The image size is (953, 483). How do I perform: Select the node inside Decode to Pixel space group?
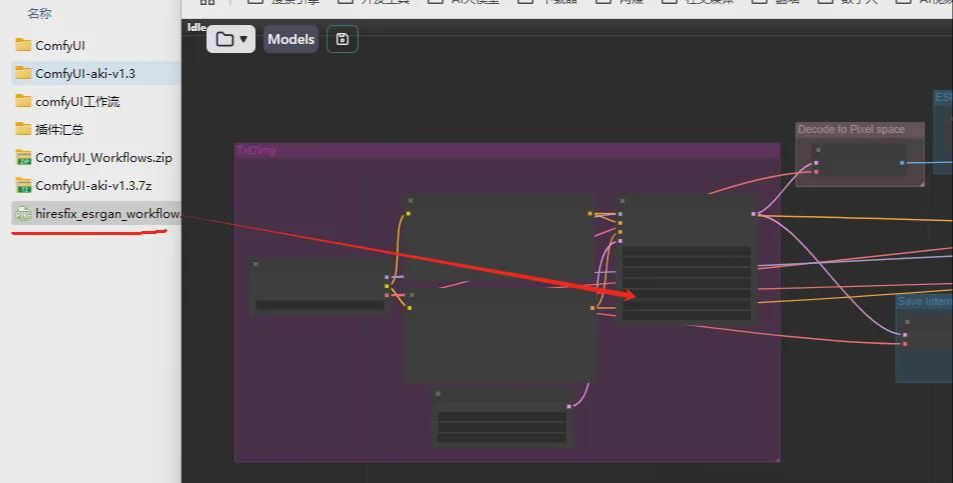pyautogui.click(x=859, y=160)
